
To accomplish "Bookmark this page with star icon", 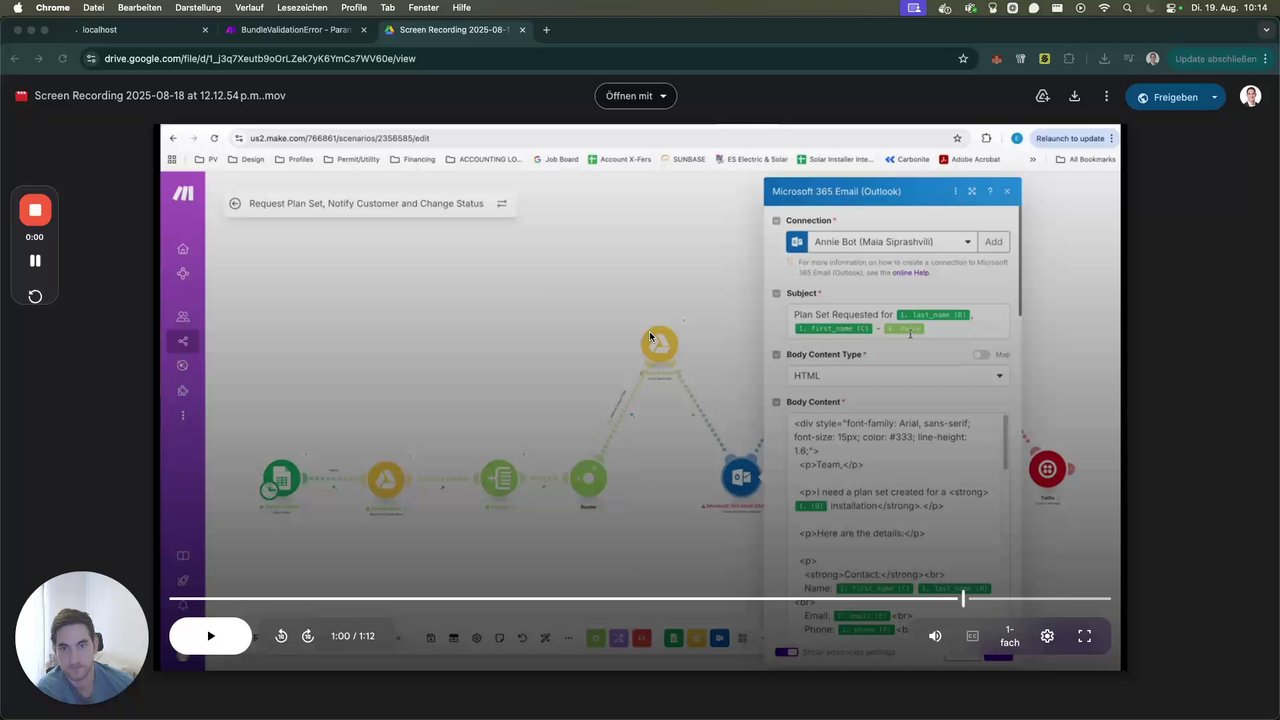I will pos(963,59).
